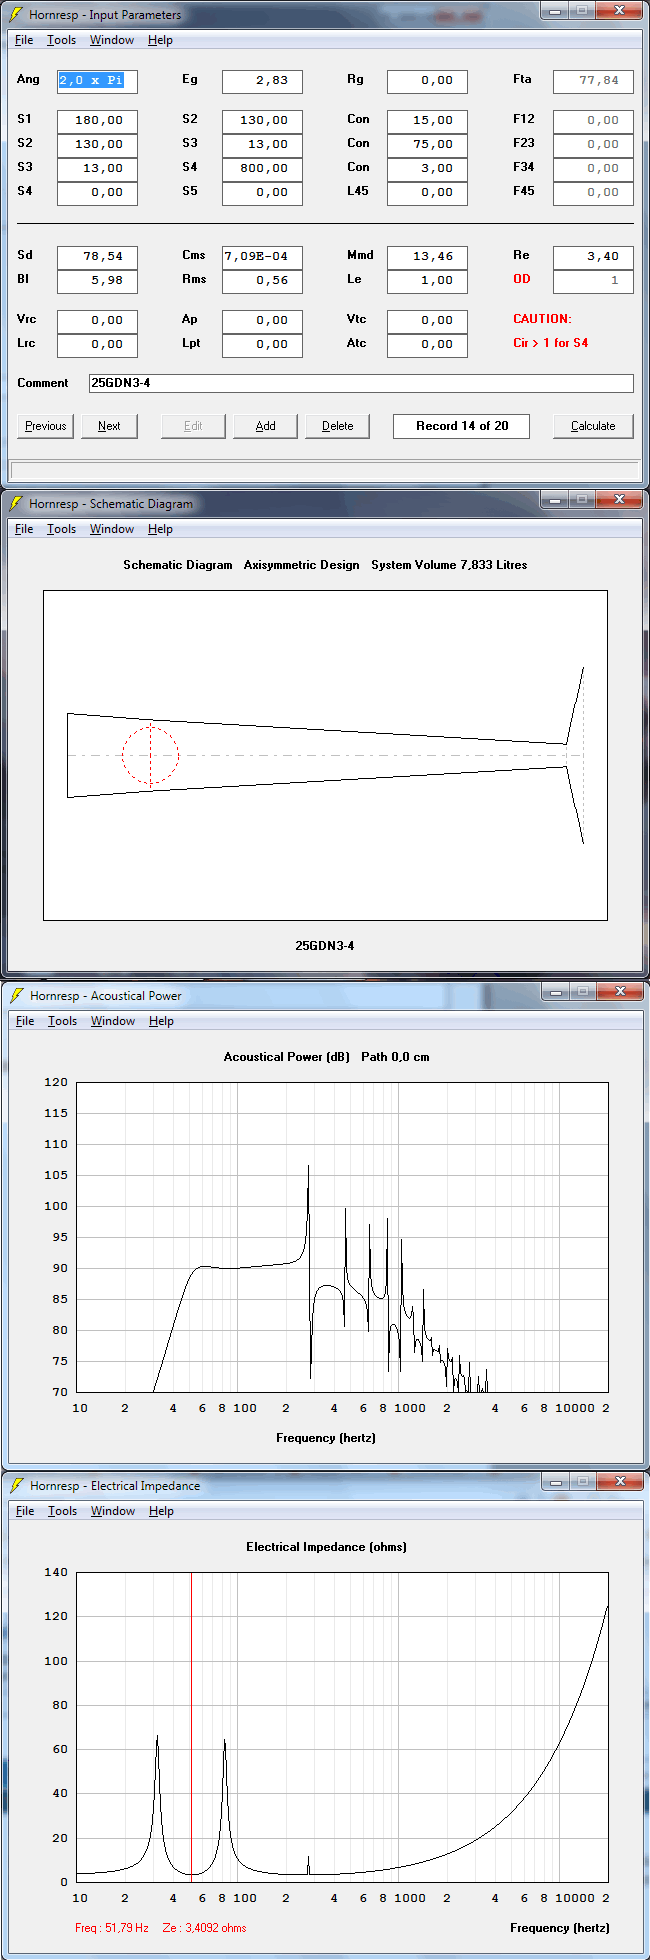Click the Vrc input field

(x=97, y=321)
